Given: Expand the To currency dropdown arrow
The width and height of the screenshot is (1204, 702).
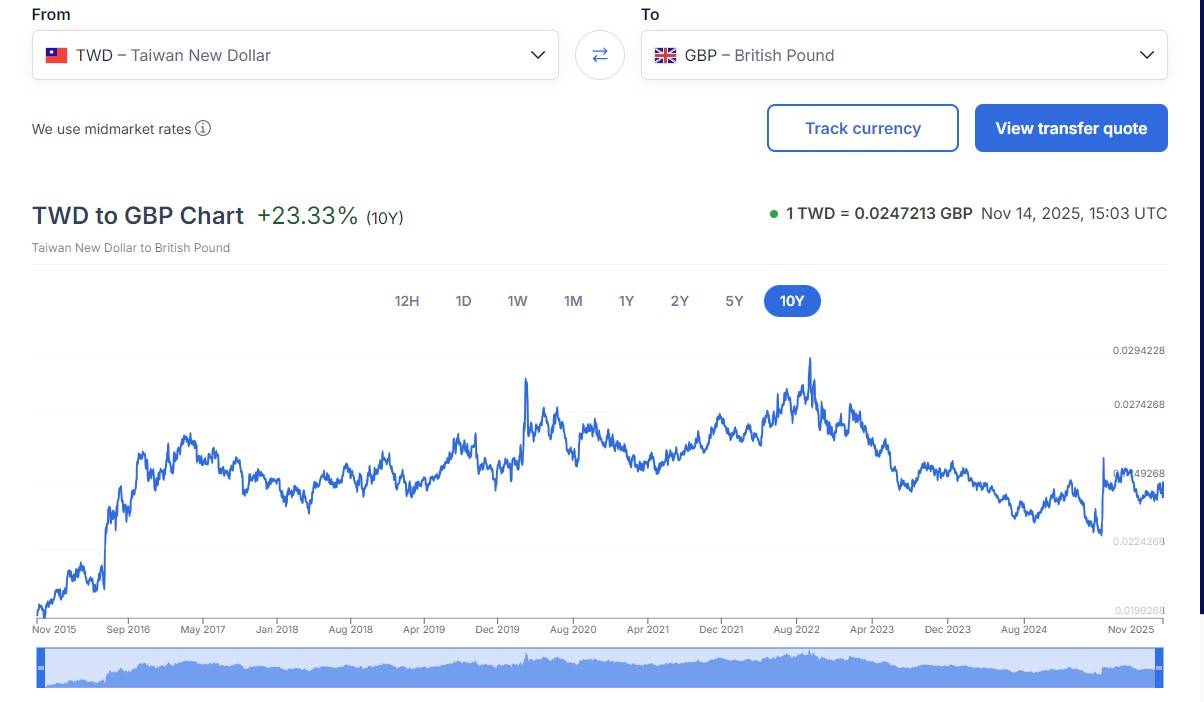Looking at the screenshot, I should (1147, 55).
